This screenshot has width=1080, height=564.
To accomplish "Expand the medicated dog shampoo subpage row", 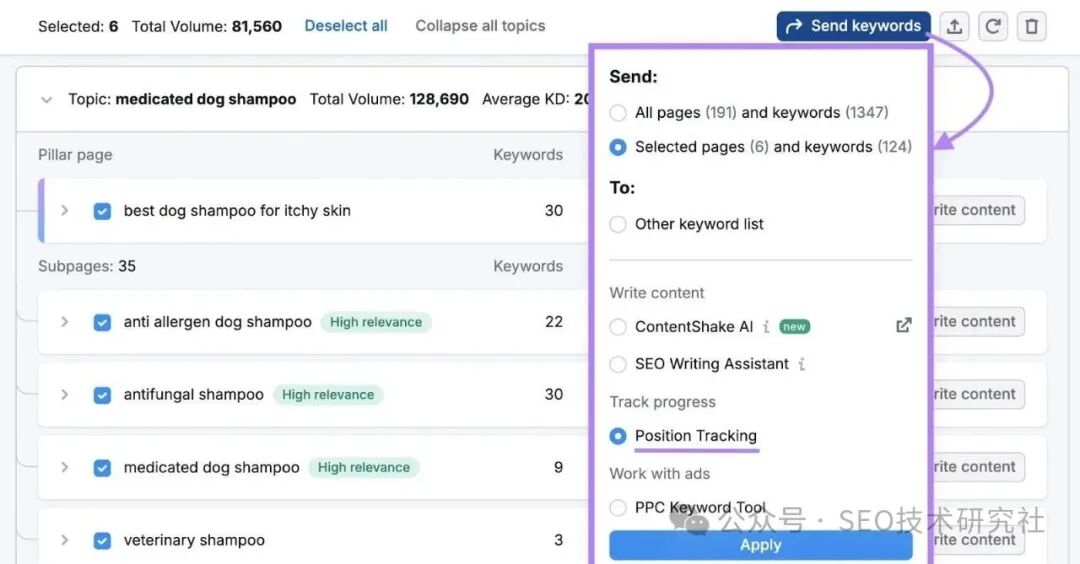I will pyautogui.click(x=65, y=468).
